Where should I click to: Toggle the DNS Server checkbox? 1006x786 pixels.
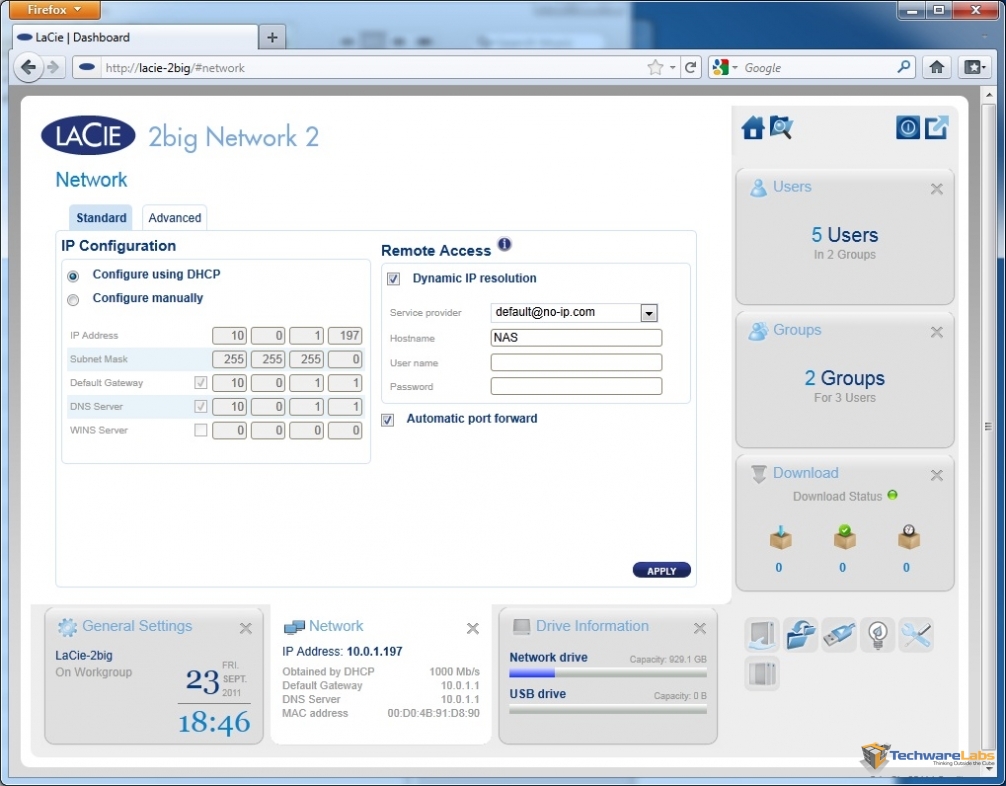click(201, 406)
